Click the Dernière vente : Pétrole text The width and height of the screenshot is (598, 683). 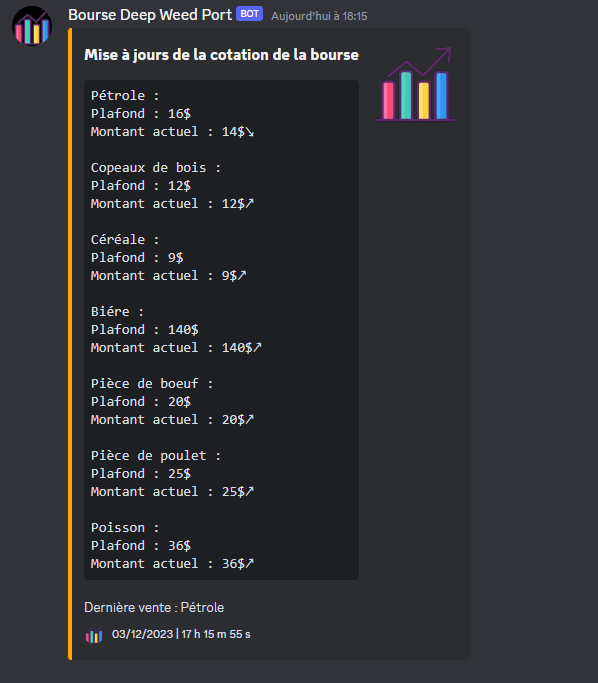(154, 607)
